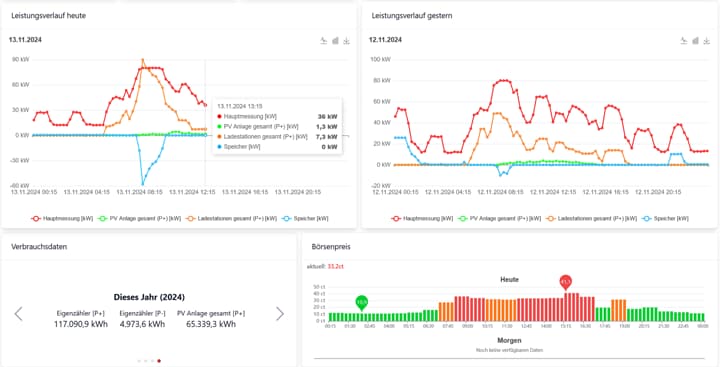Toggle Ladestationen gesamt in yesterday's legend
This screenshot has height=367, width=720.
click(591, 219)
